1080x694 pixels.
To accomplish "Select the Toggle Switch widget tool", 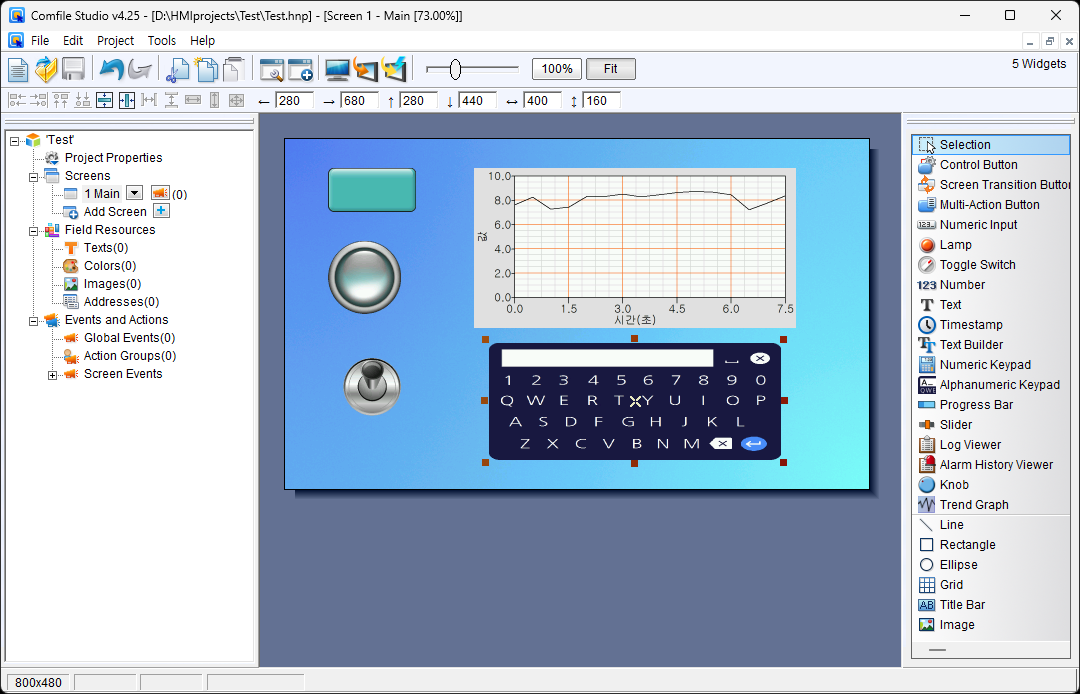I will point(967,264).
